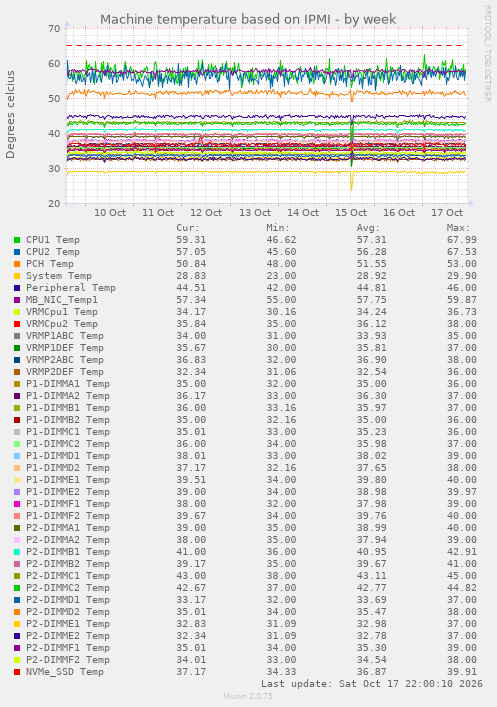Select the 'P1-DIMME2 Temp' legend label
Image resolution: width=497 pixels, height=707 pixels.
click(x=68, y=492)
